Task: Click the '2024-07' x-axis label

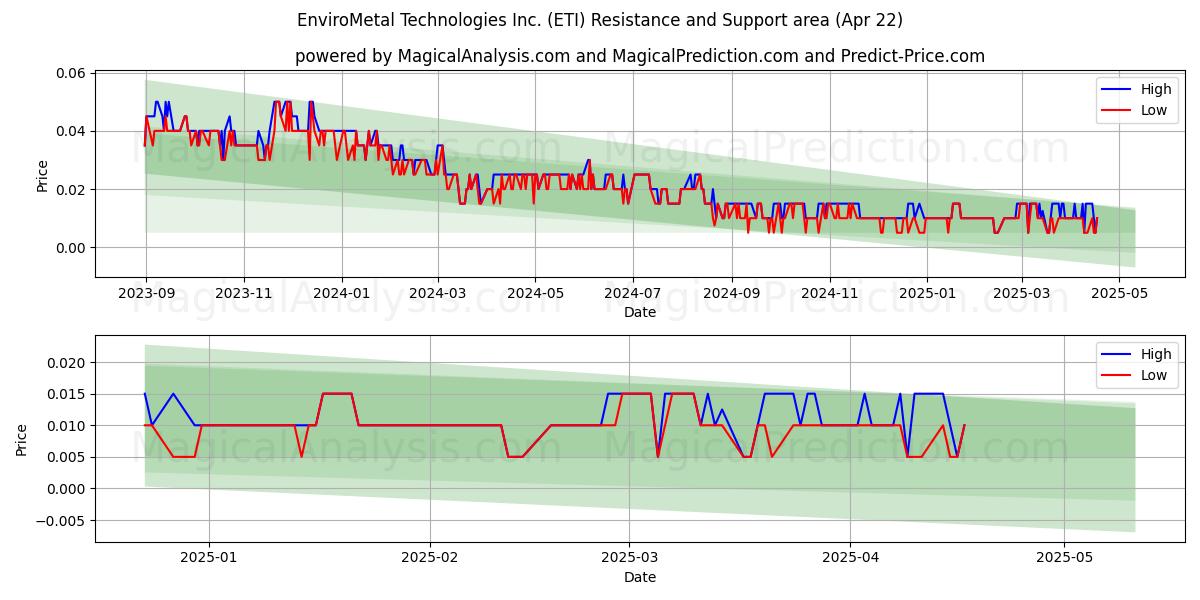Action: coord(632,294)
